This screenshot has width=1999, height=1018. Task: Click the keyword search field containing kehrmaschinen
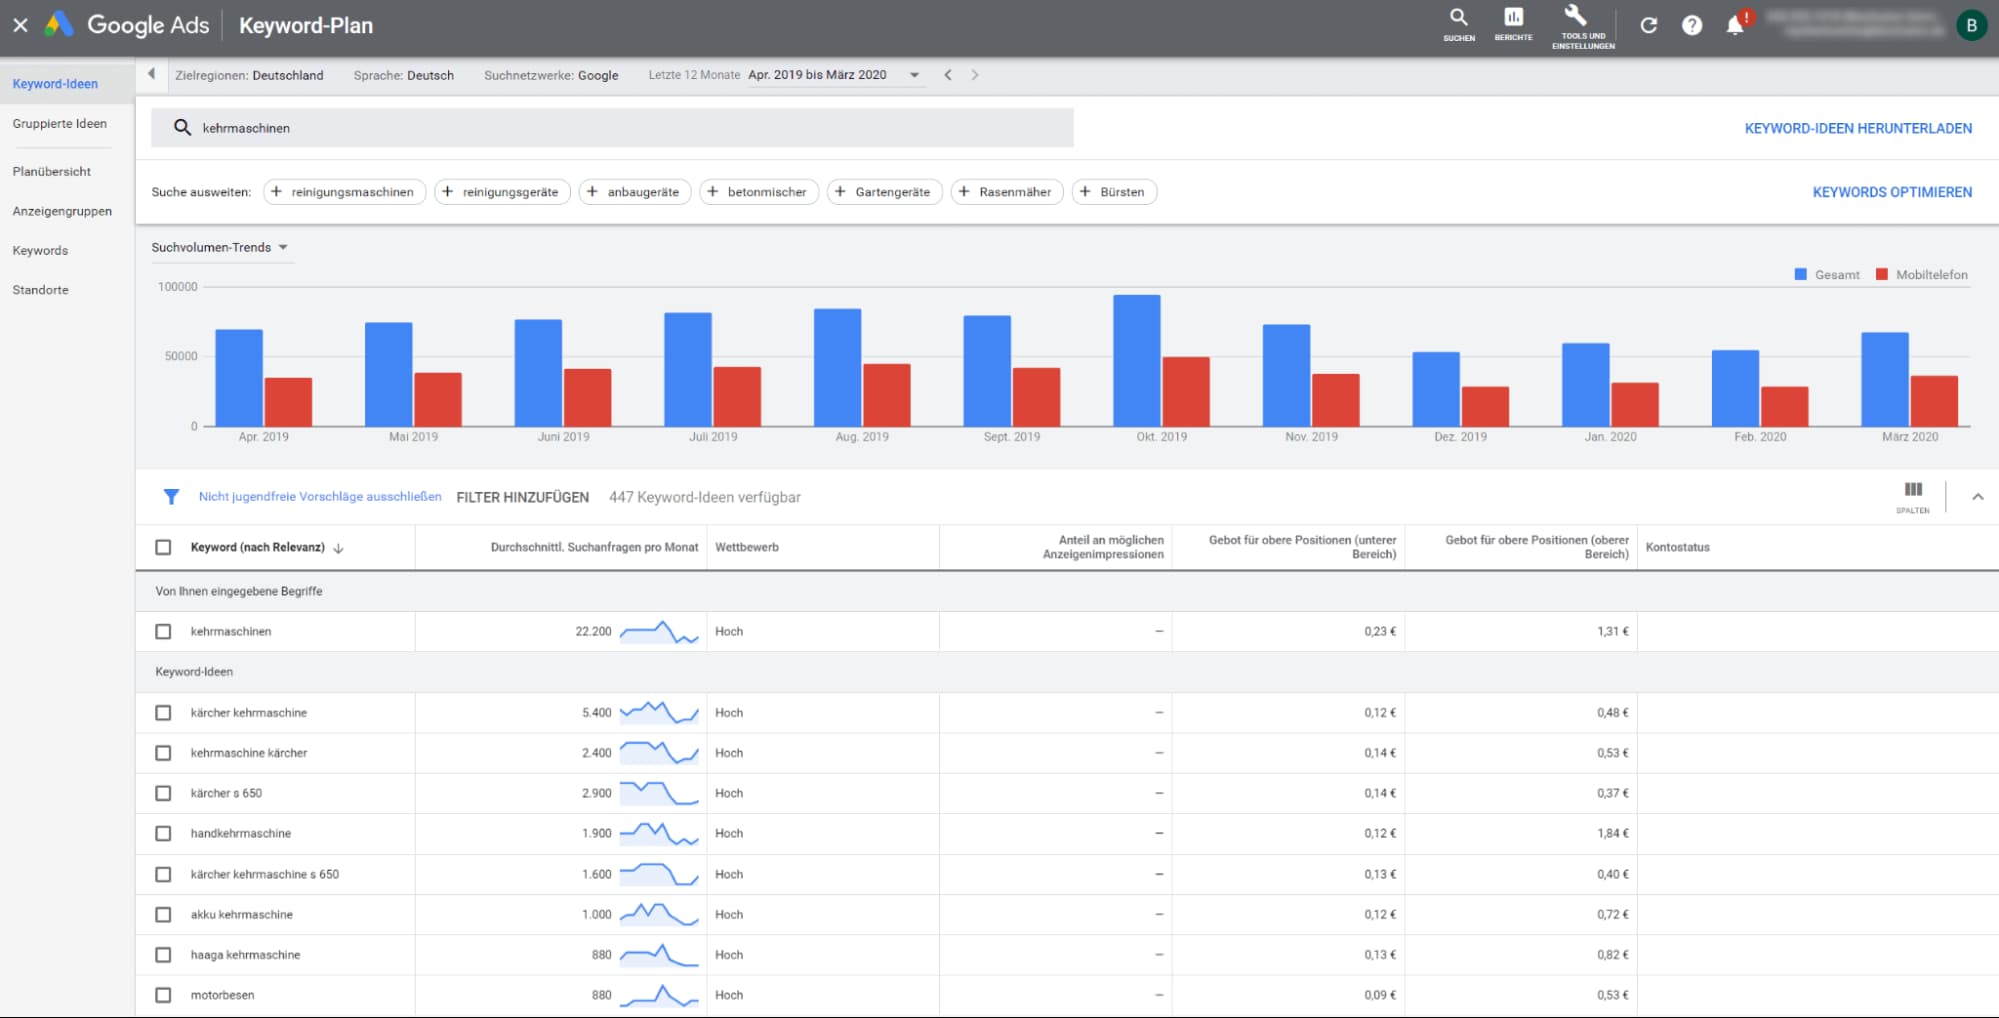coord(612,128)
